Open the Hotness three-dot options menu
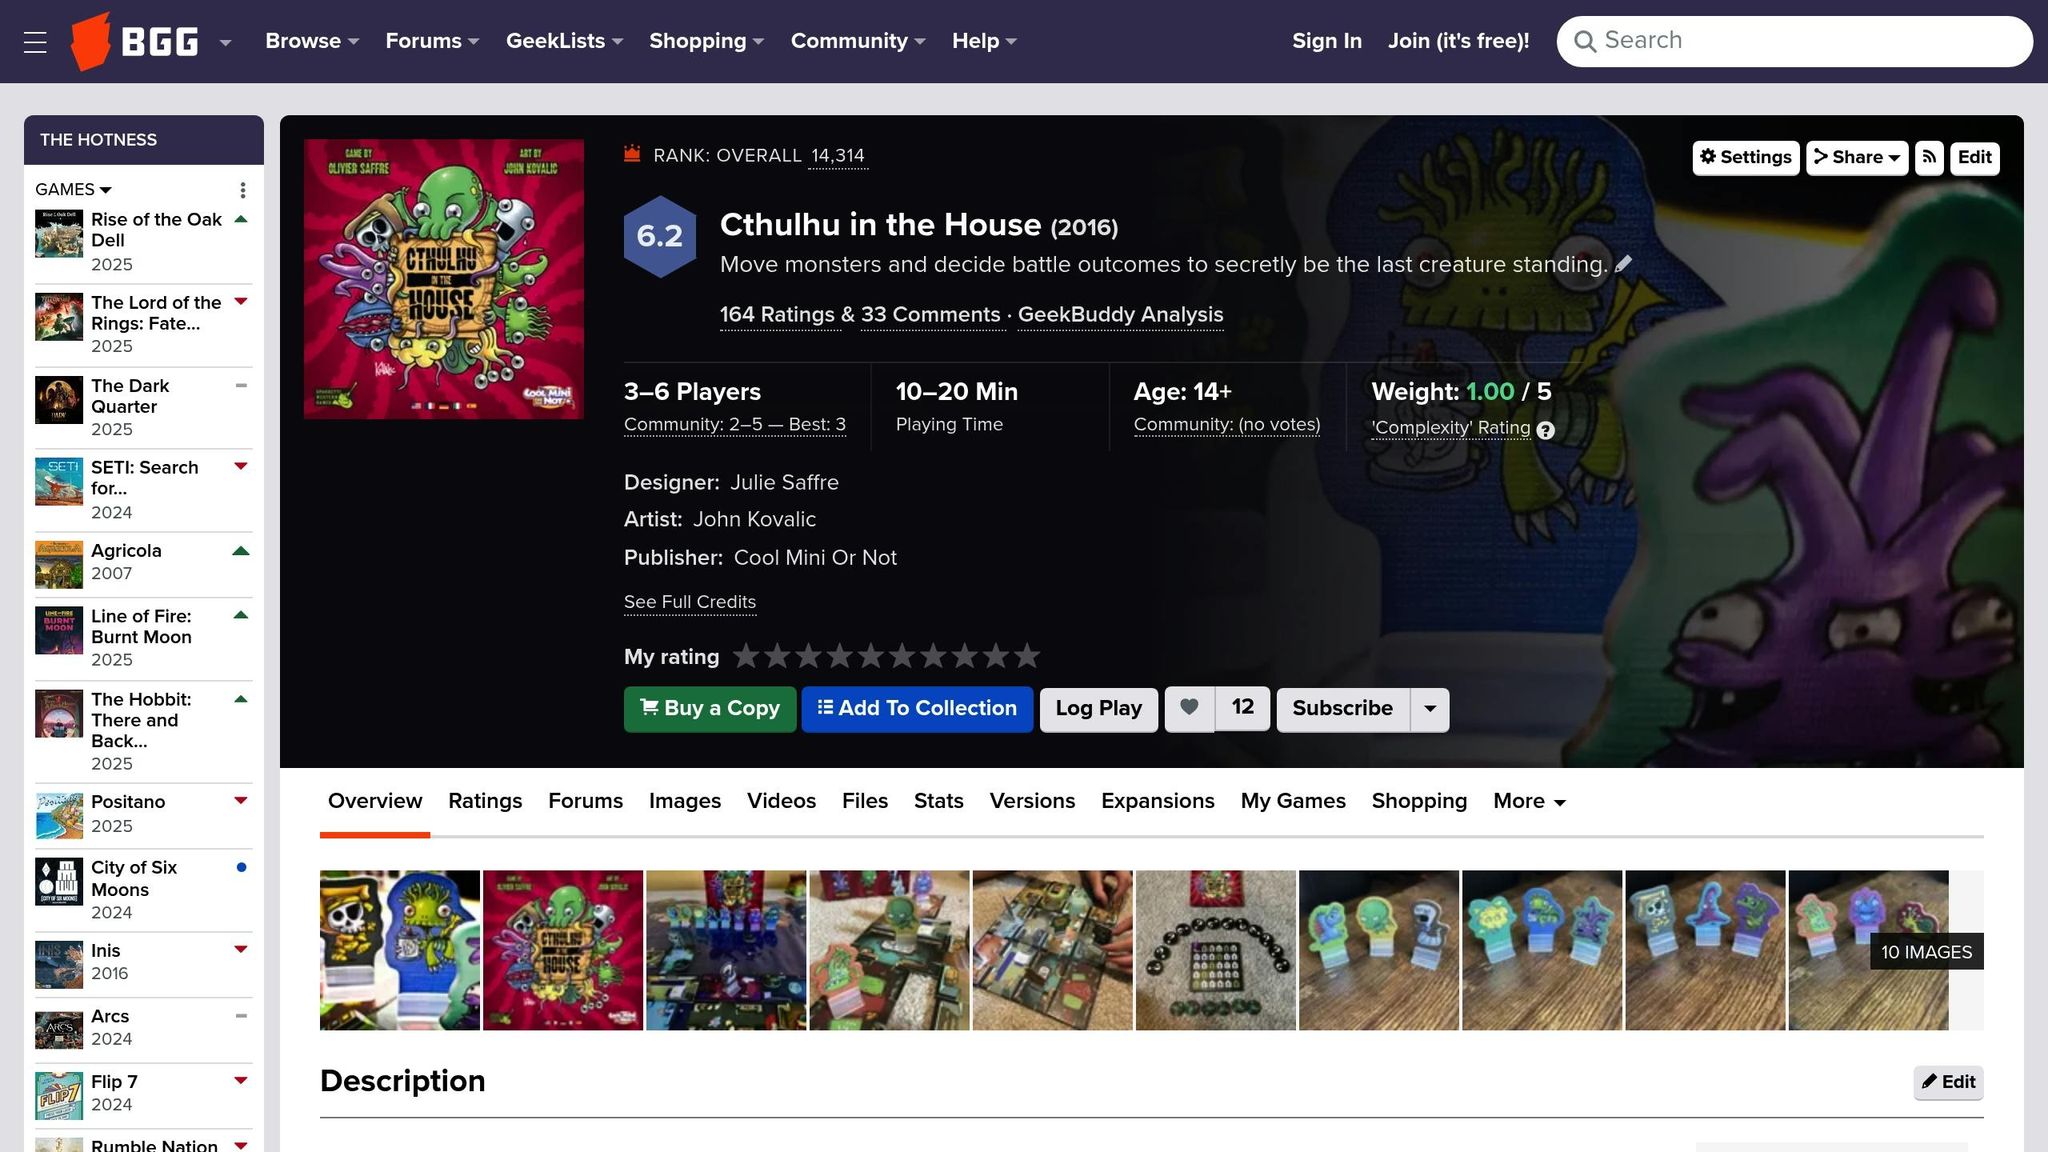This screenshot has width=2048, height=1152. point(242,190)
